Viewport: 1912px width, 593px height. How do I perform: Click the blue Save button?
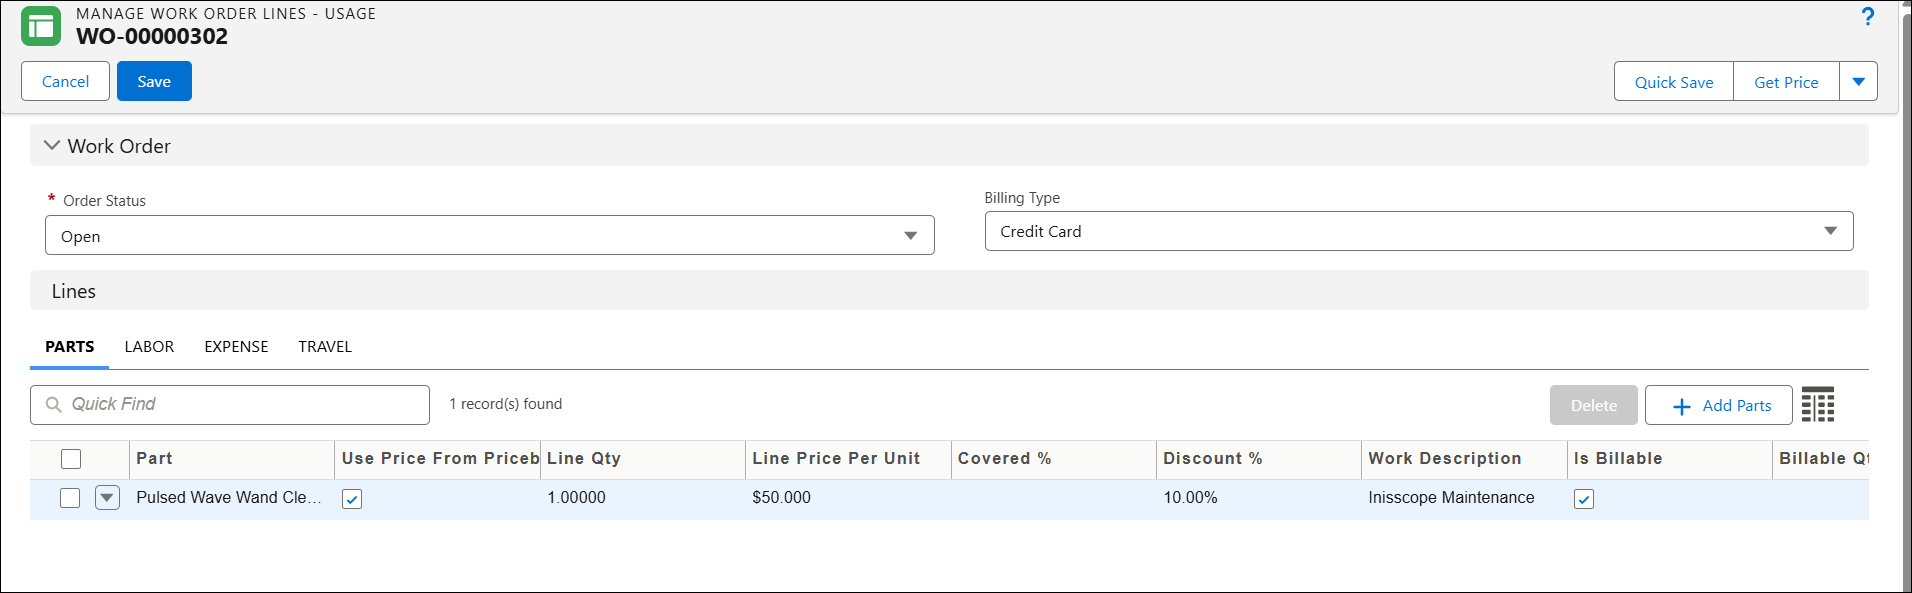pos(154,81)
